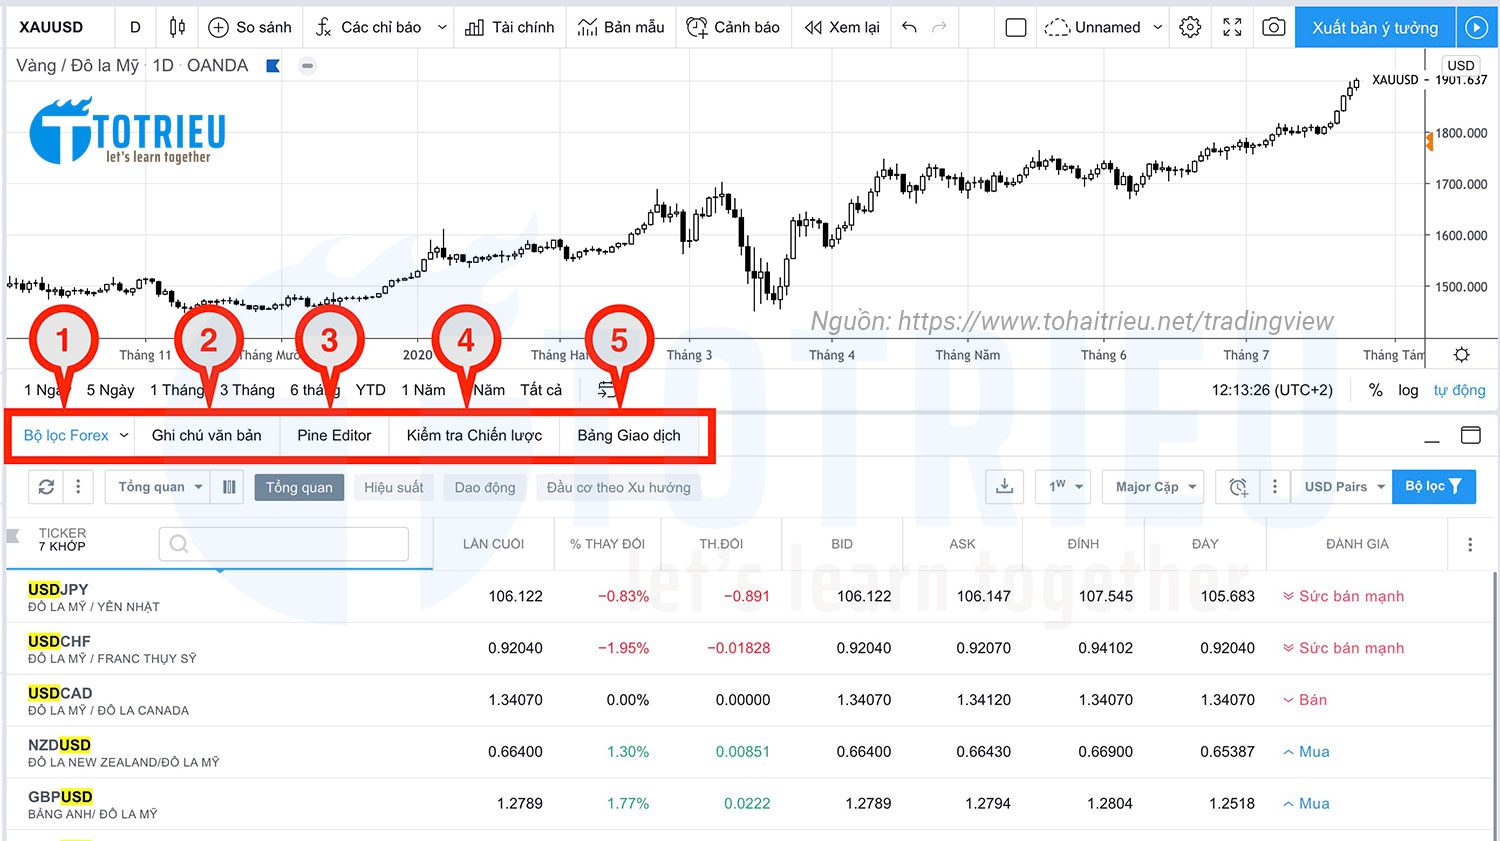Expand the Tổng quan column set dropdown
This screenshot has height=841, width=1500.
tap(160, 487)
